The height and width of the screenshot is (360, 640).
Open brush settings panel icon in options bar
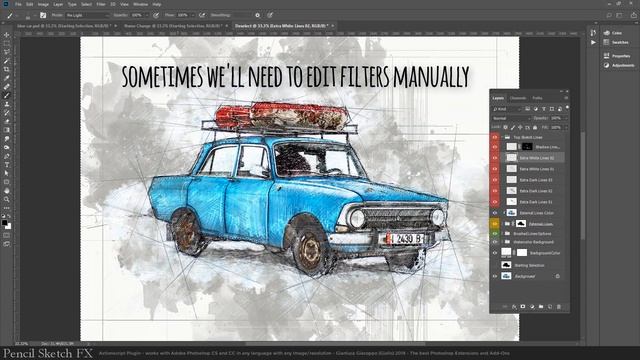[x=43, y=15]
